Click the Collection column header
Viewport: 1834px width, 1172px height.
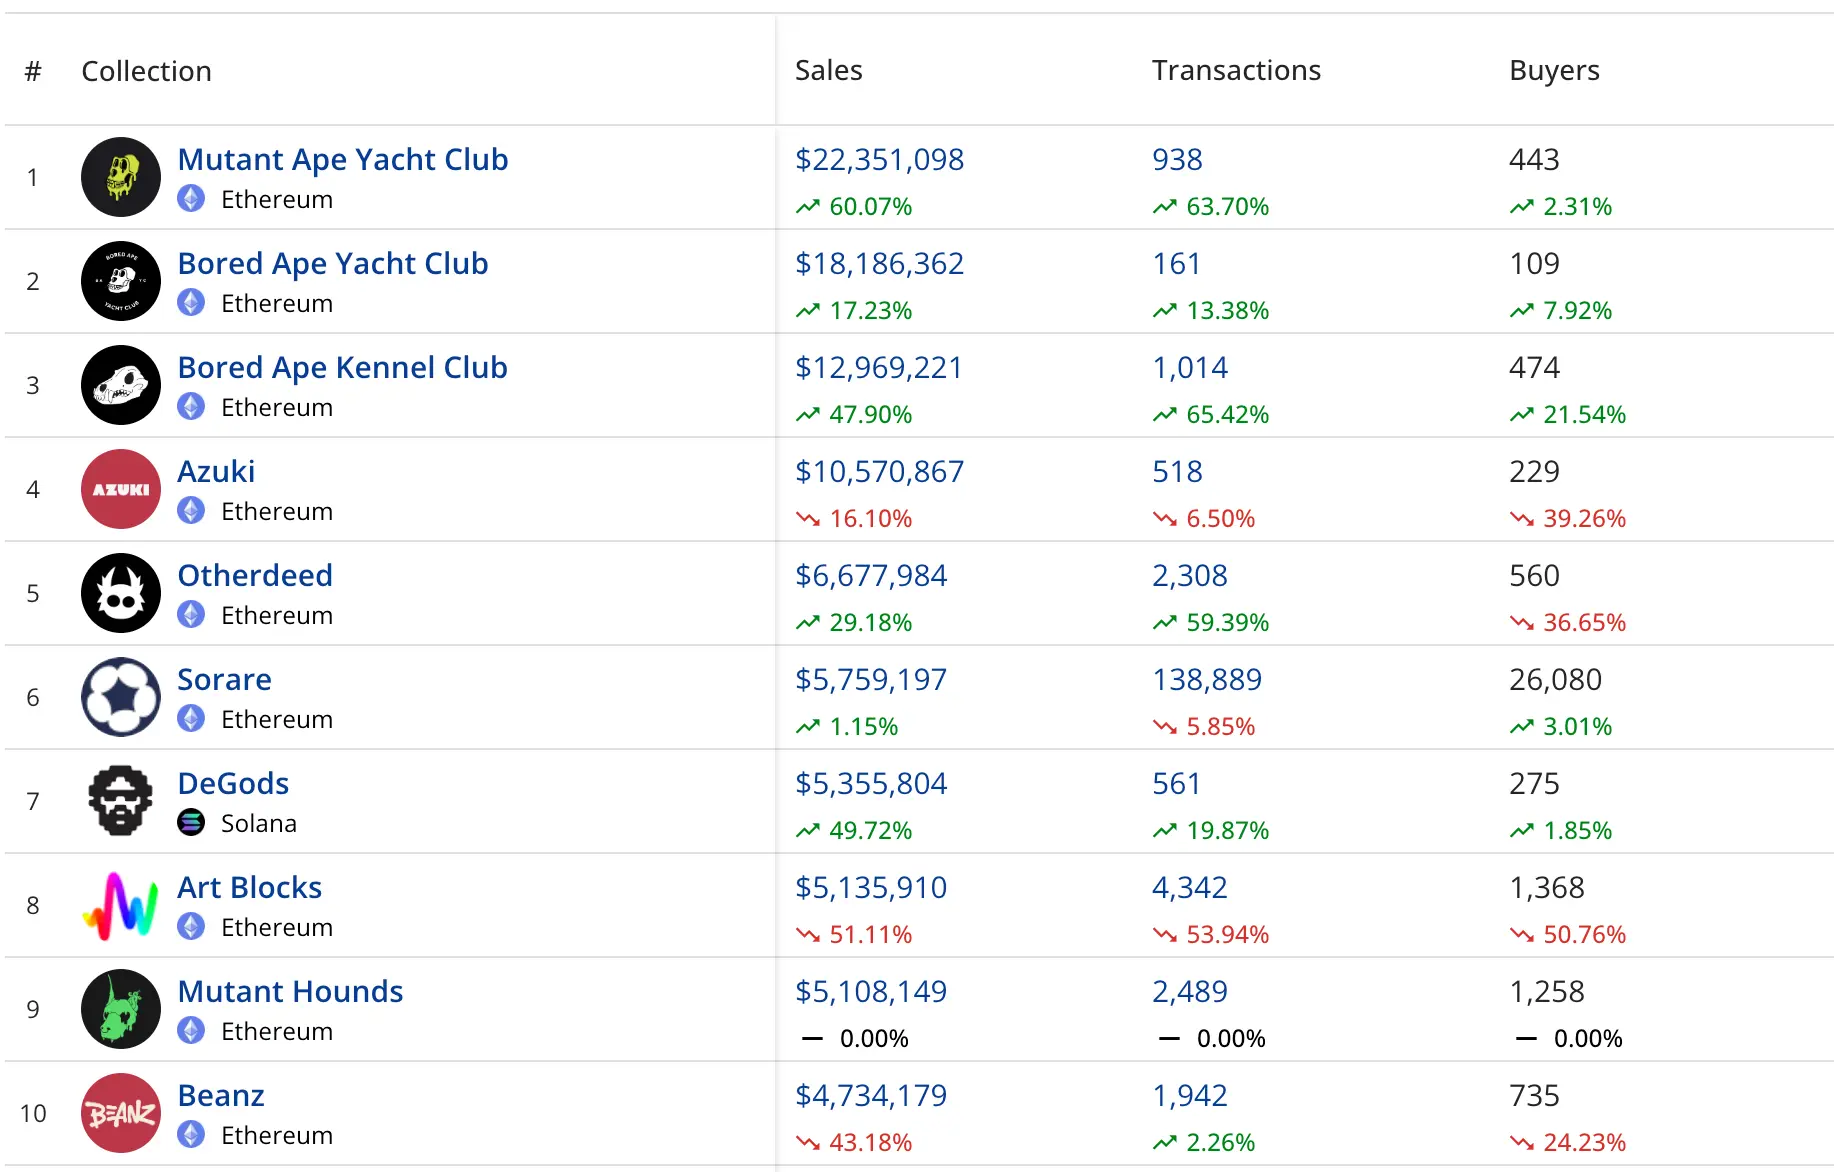click(146, 71)
